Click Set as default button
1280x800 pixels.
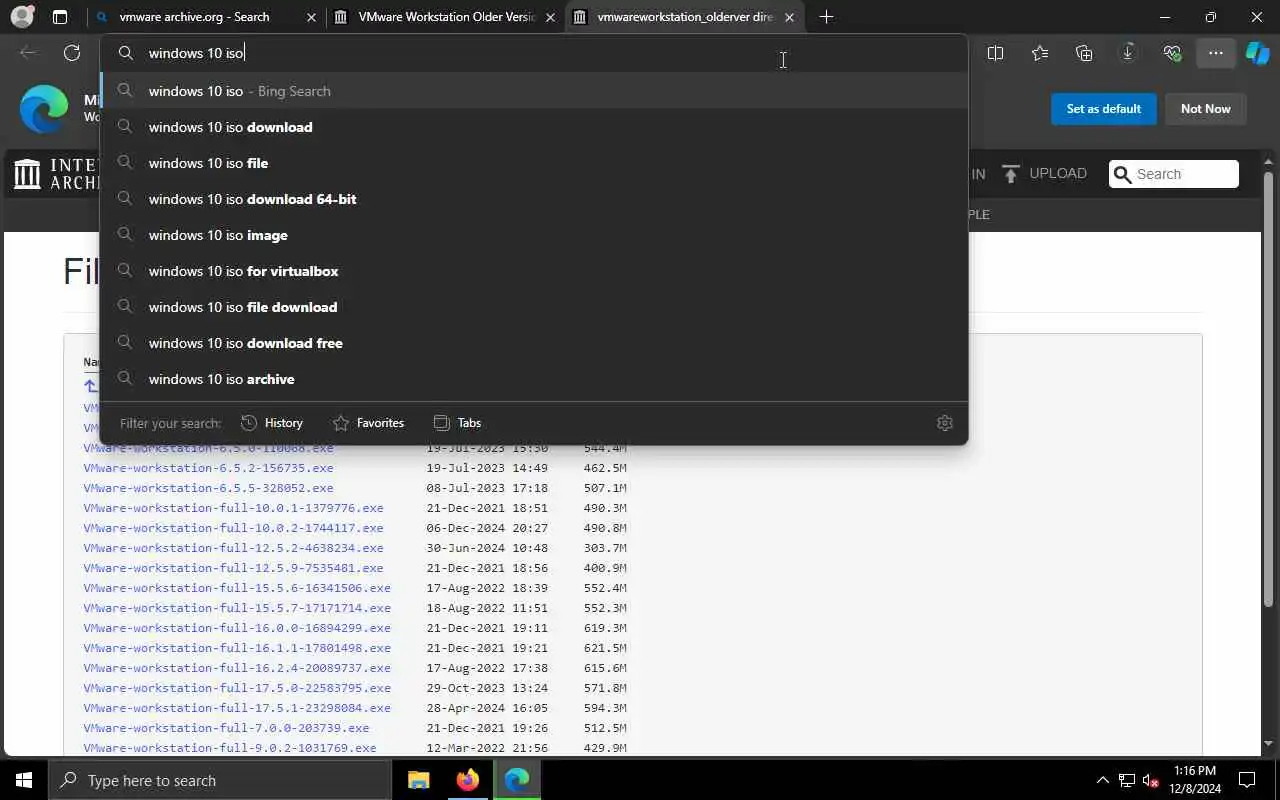pos(1104,109)
